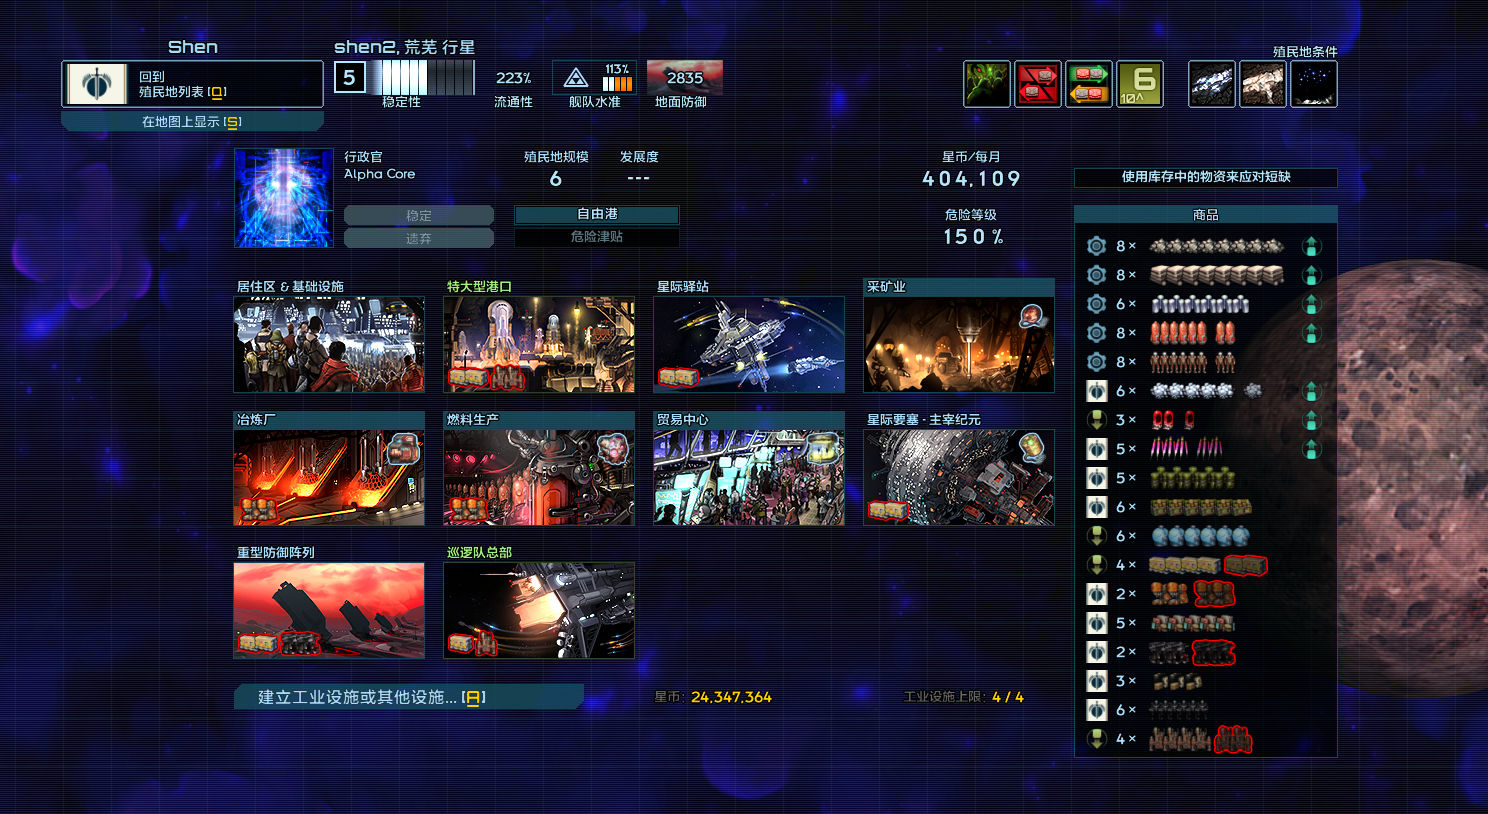Toggle the 自由港 free port option
Image resolution: width=1488 pixels, height=814 pixels.
click(x=596, y=214)
